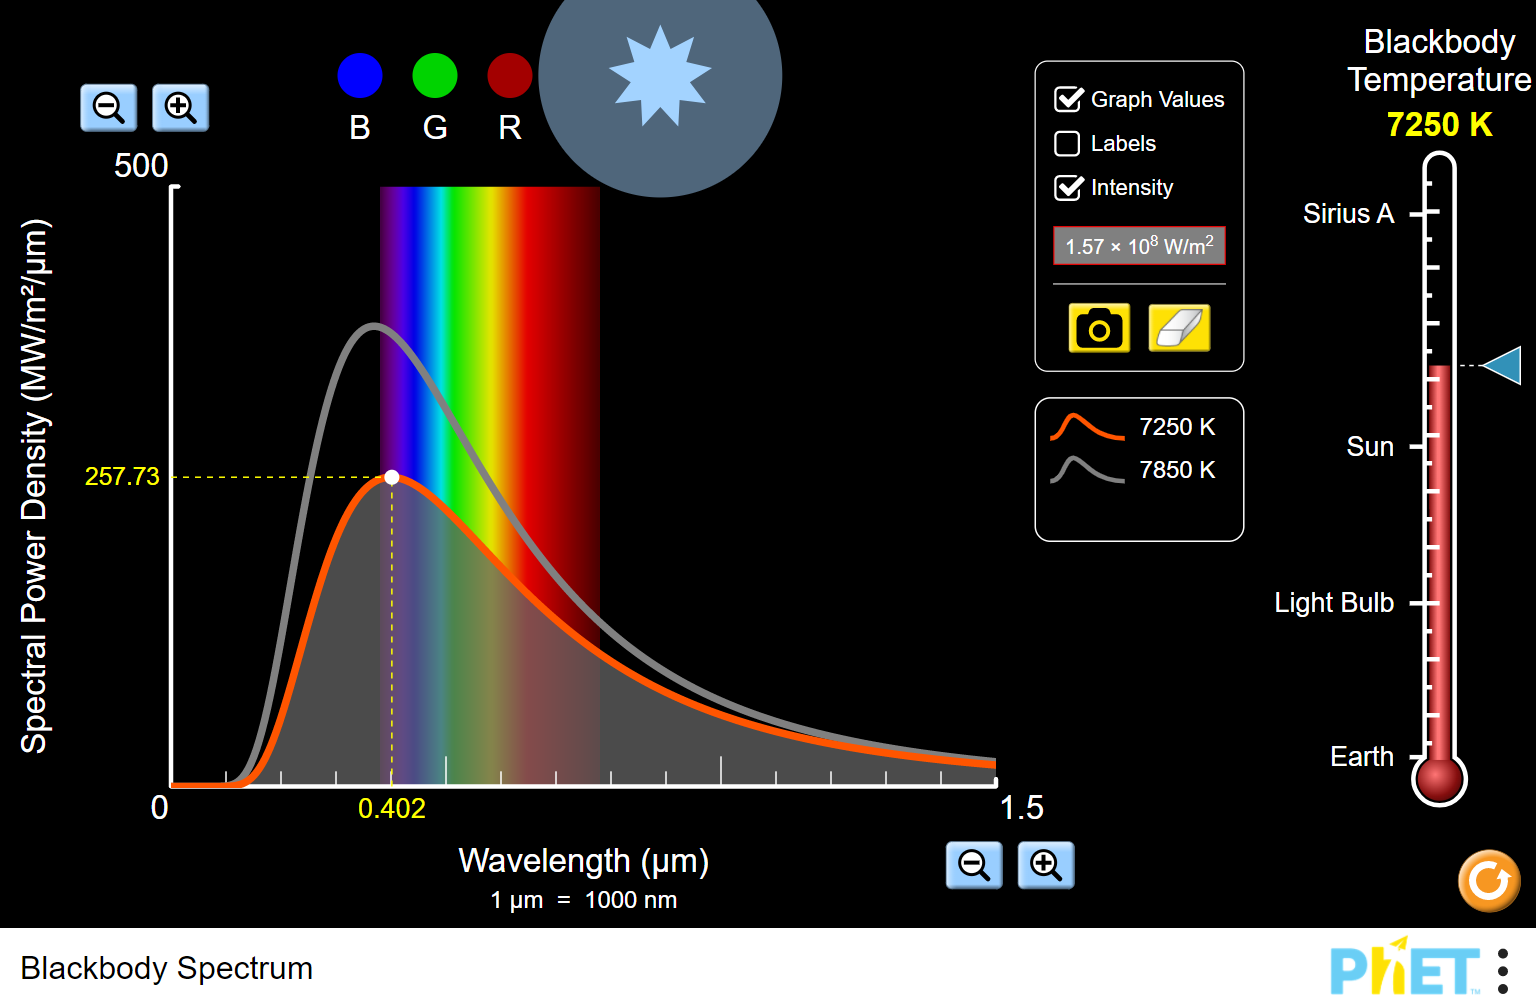This screenshot has width=1536, height=1008.
Task: Zoom out the vertical axis
Action: point(108,108)
